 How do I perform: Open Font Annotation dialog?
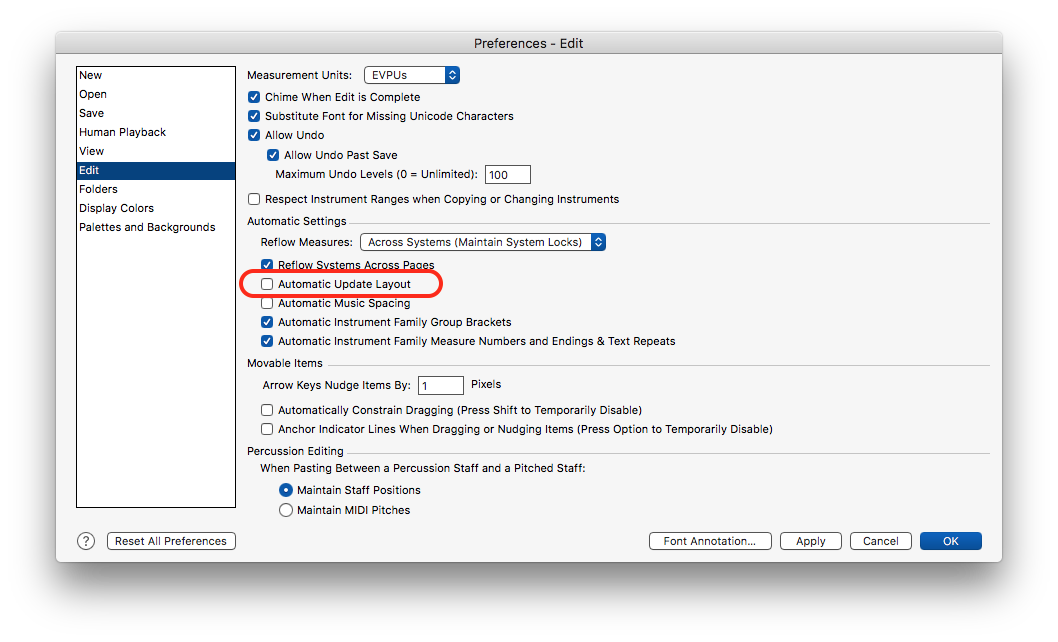pos(710,541)
